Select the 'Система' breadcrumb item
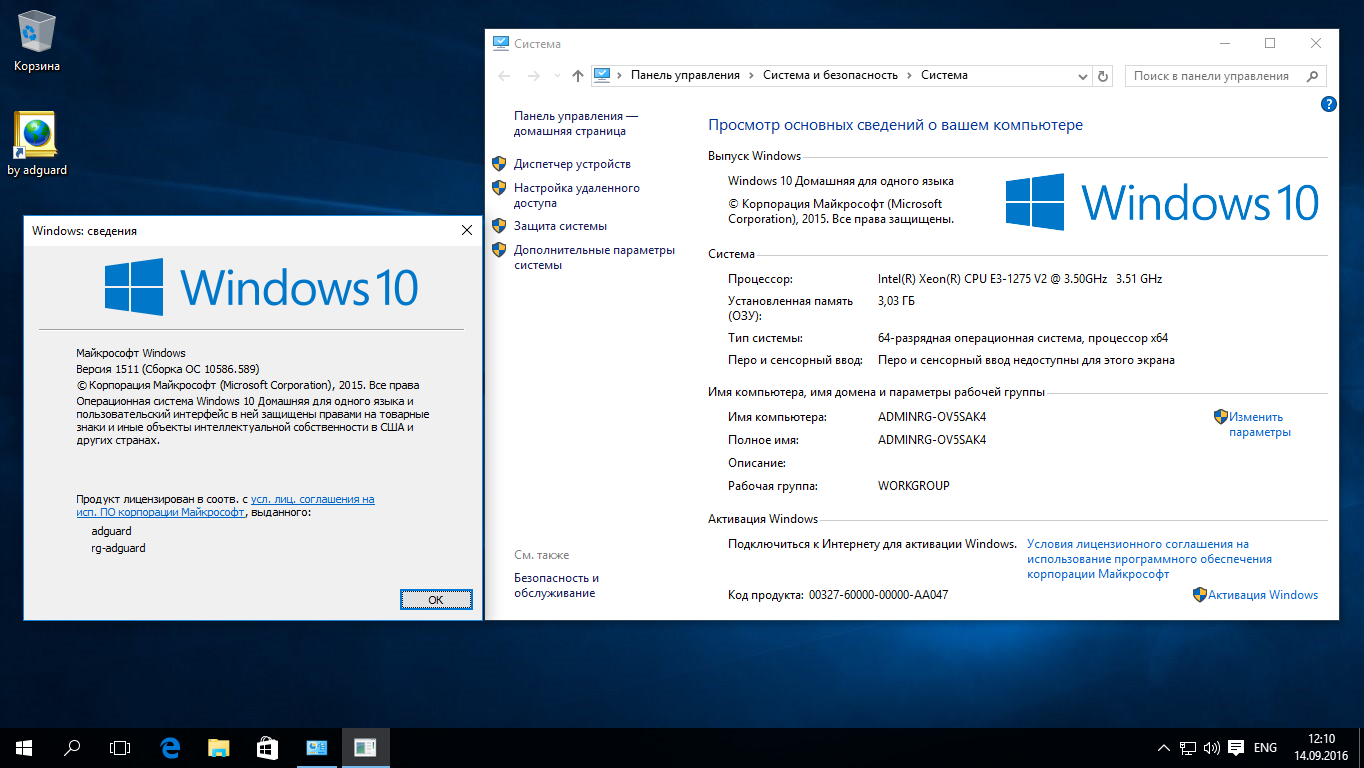1364x768 pixels. [944, 75]
